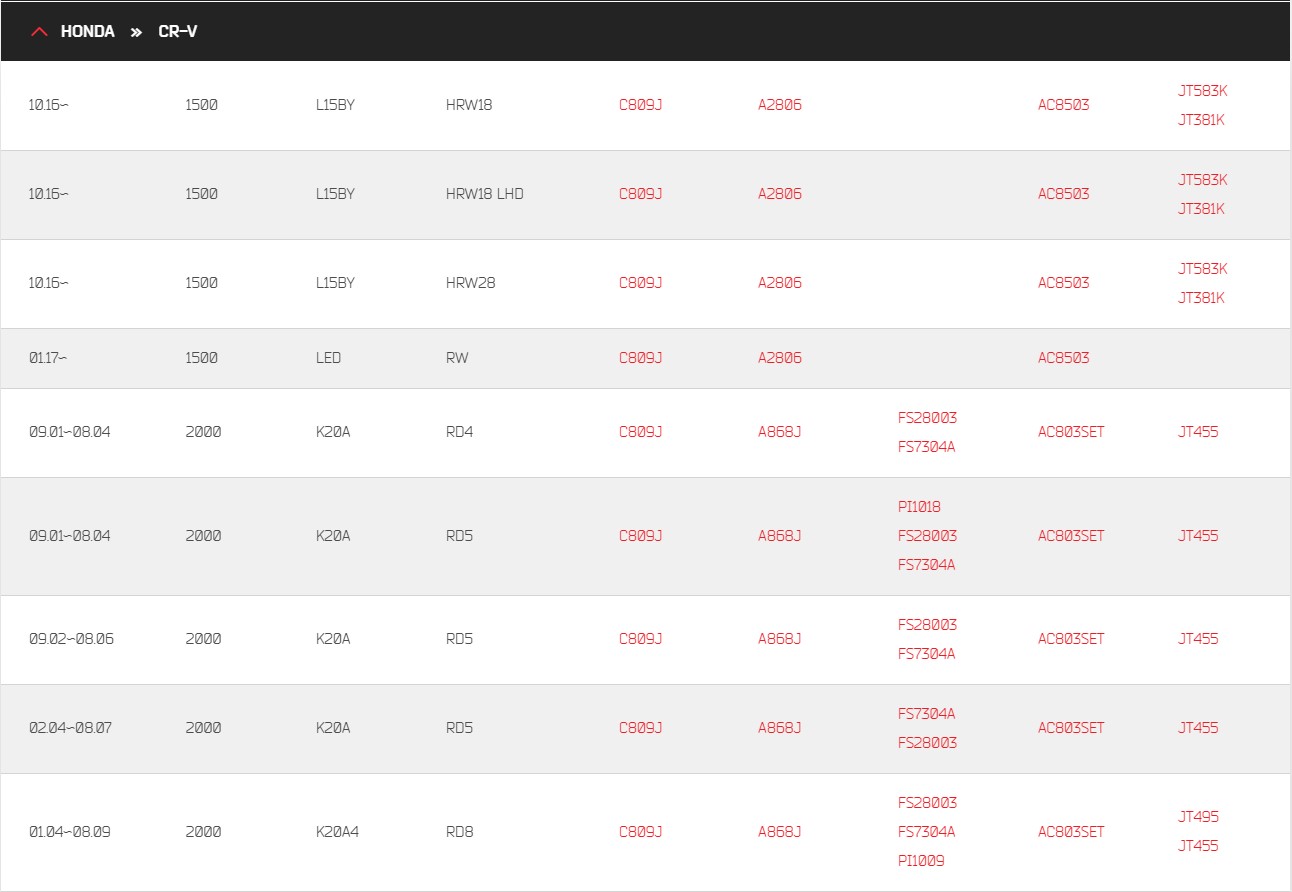The height and width of the screenshot is (892, 1292).
Task: Click the K20A4 engine code cell
Action: (x=337, y=832)
